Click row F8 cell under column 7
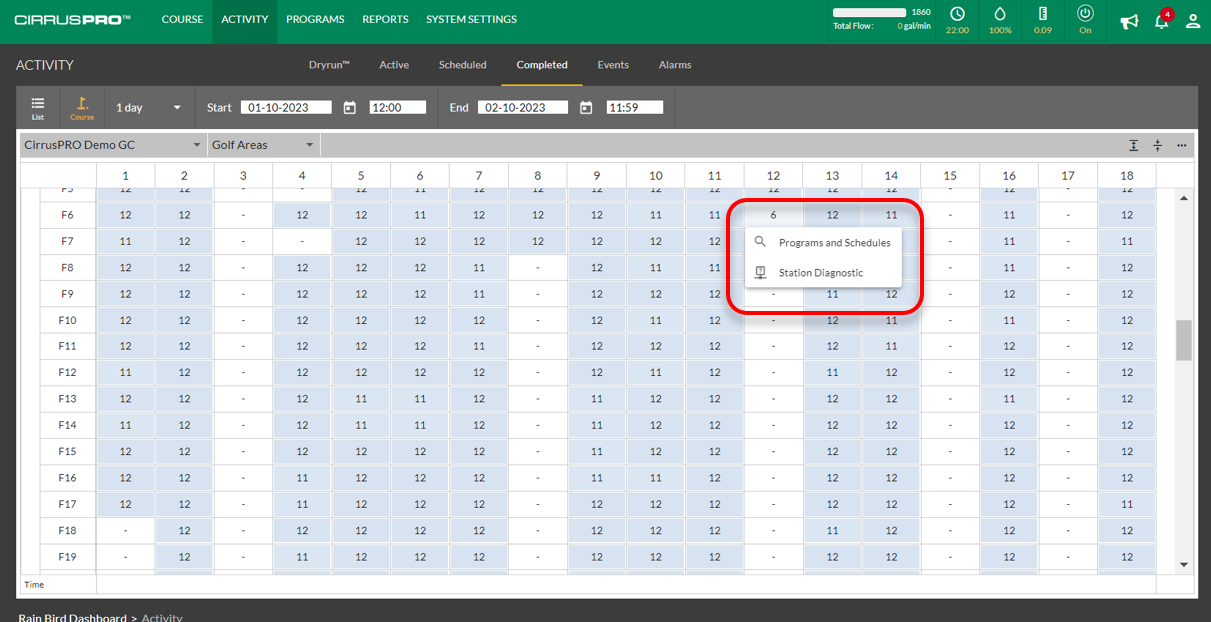Screen dimensions: 1211x622 tap(479, 268)
